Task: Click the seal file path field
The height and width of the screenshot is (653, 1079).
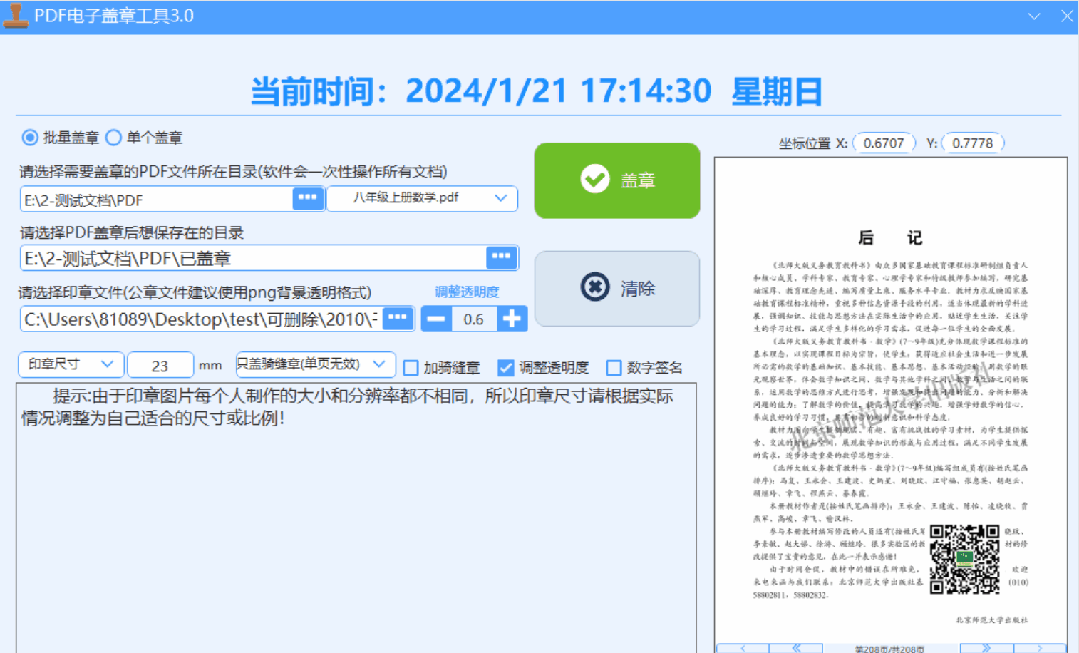Action: [x=202, y=319]
